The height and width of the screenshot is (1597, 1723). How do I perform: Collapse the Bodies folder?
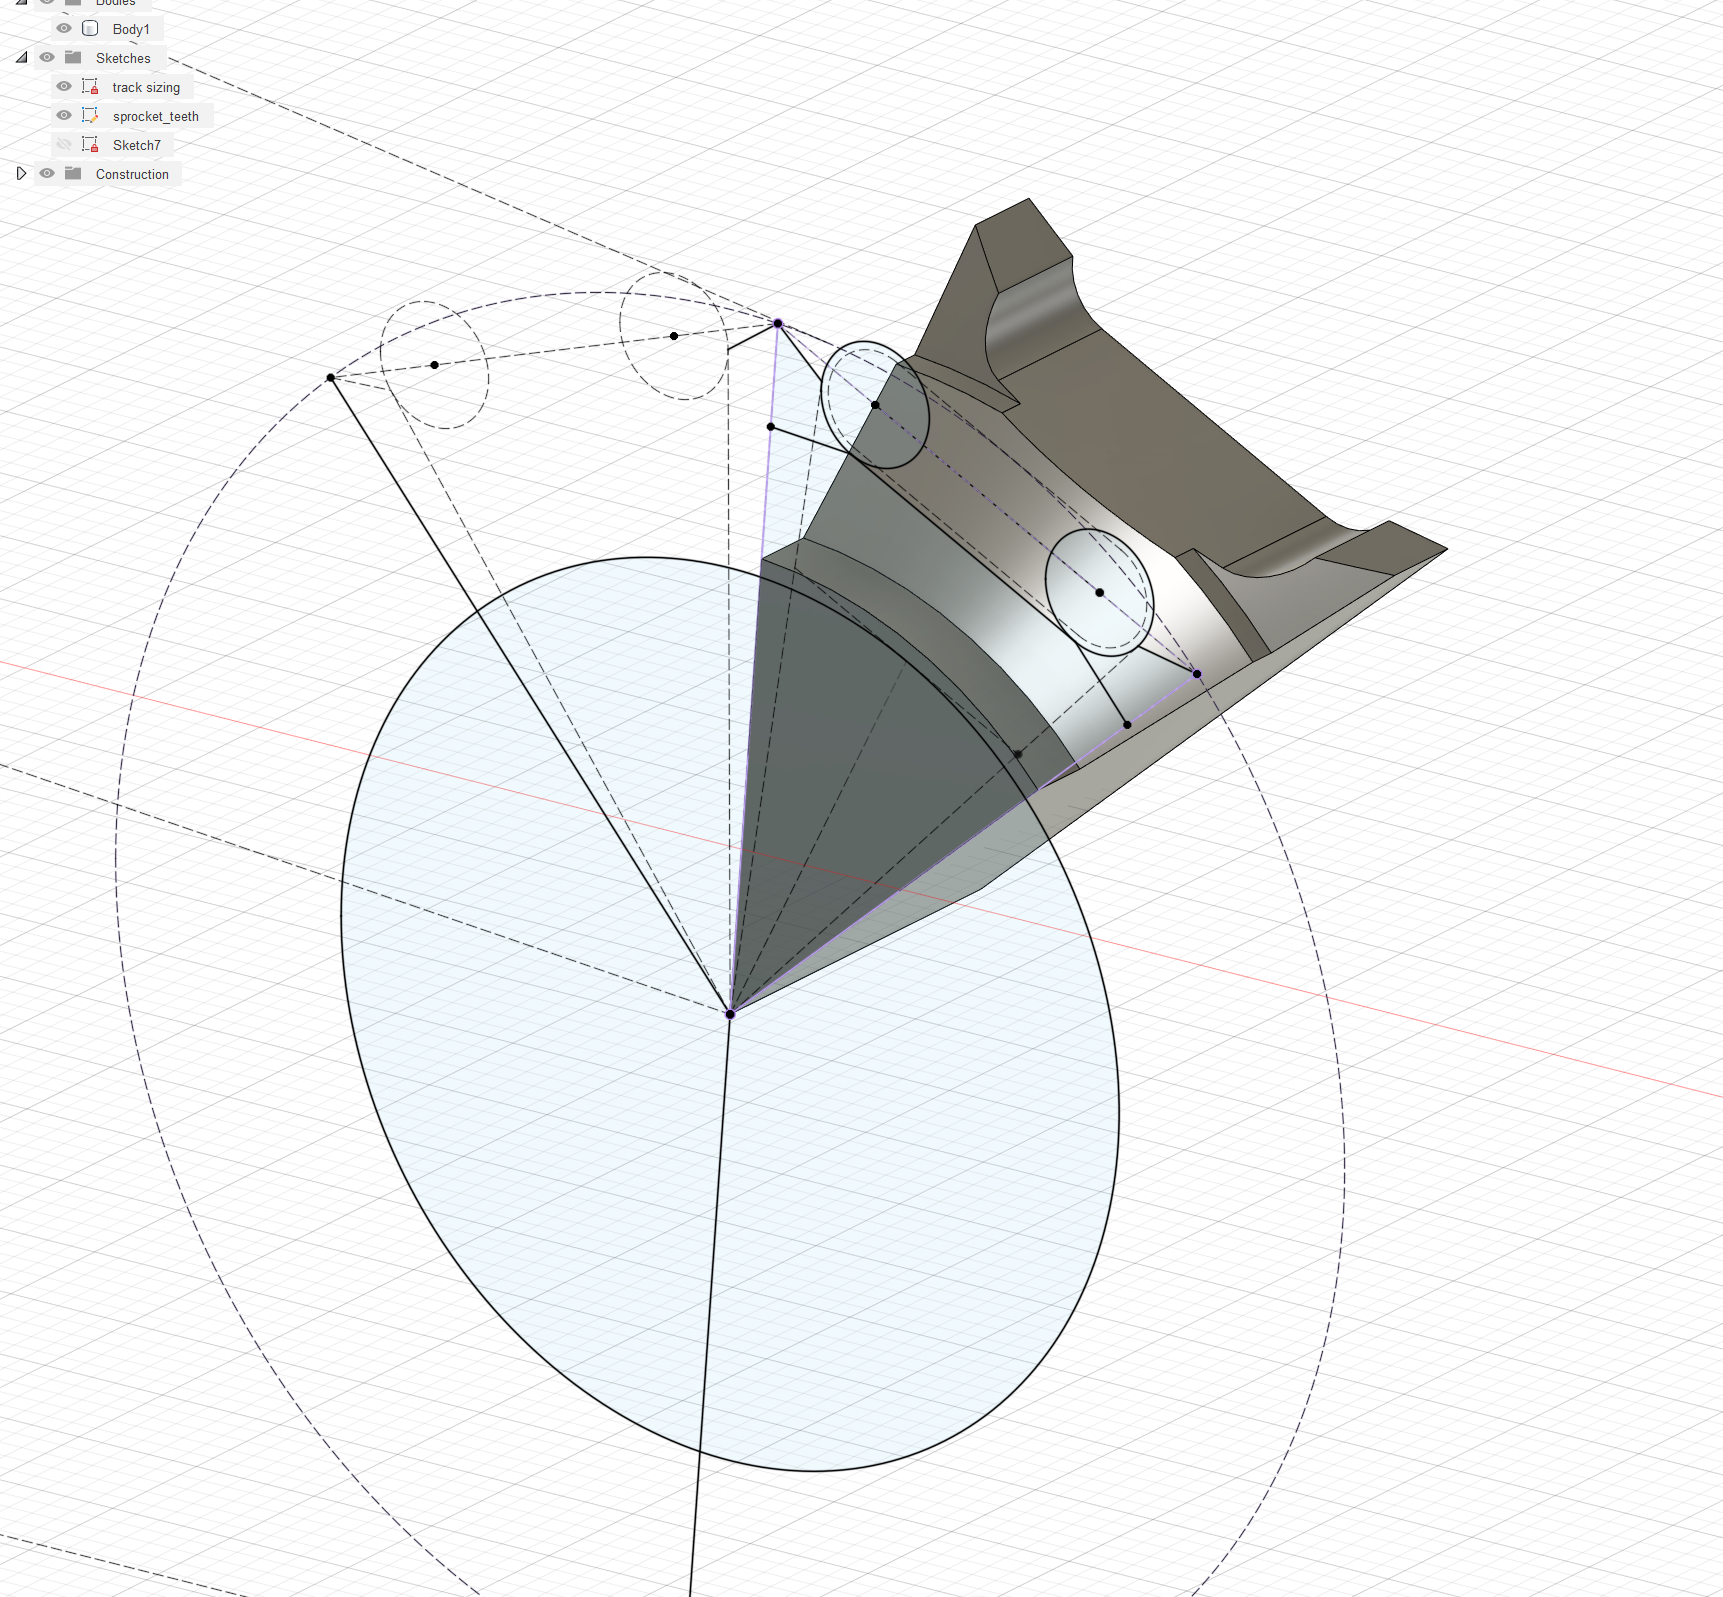22,2
